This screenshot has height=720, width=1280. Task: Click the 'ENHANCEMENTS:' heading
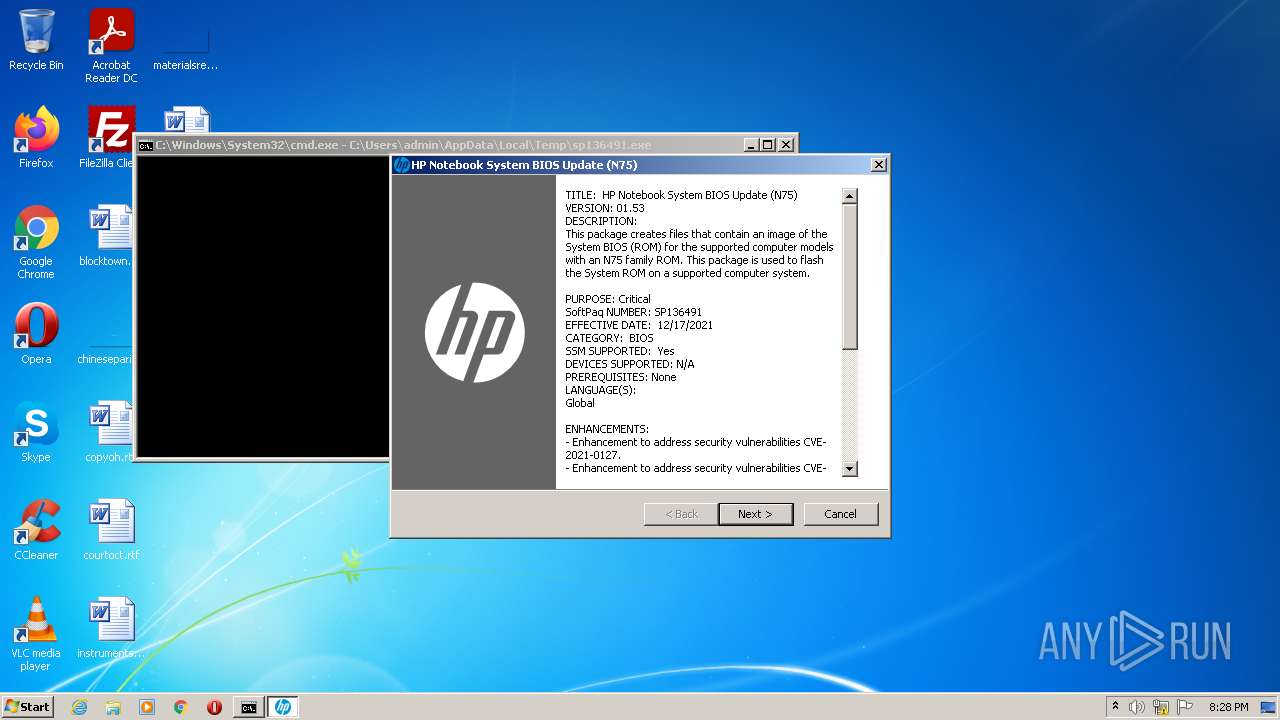[x=607, y=429]
